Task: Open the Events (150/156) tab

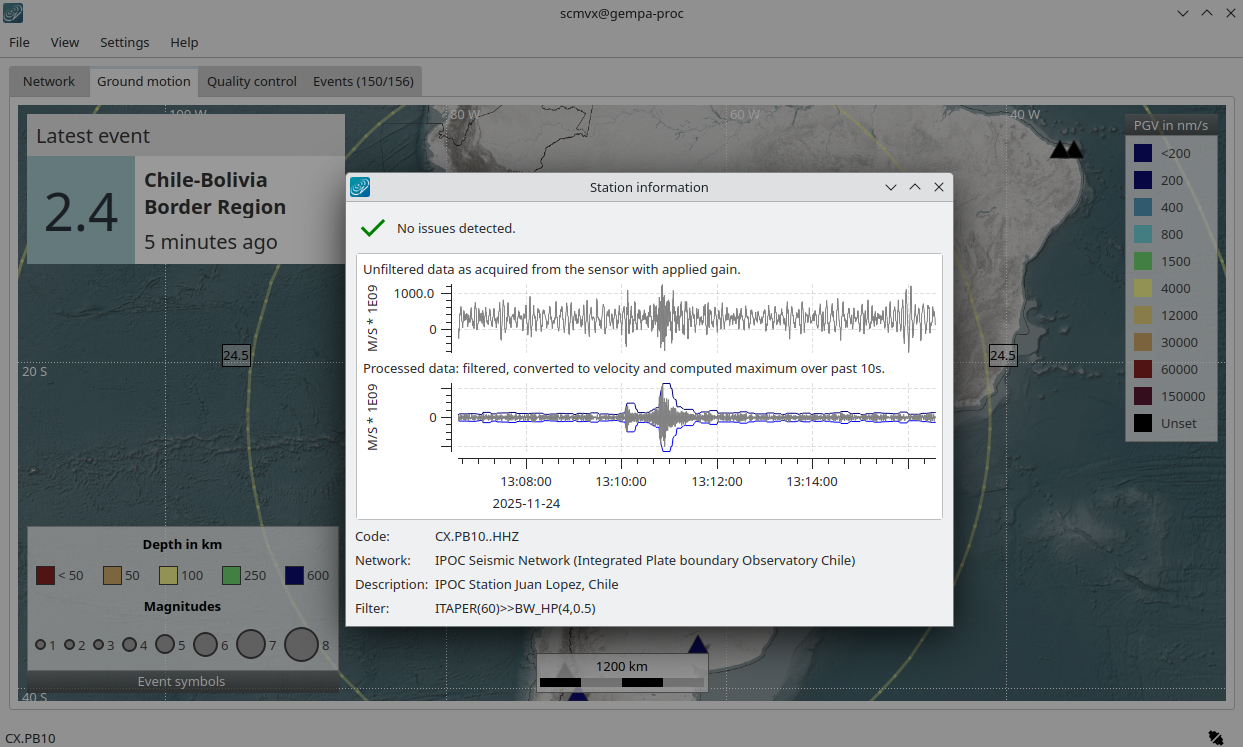Action: tap(363, 82)
